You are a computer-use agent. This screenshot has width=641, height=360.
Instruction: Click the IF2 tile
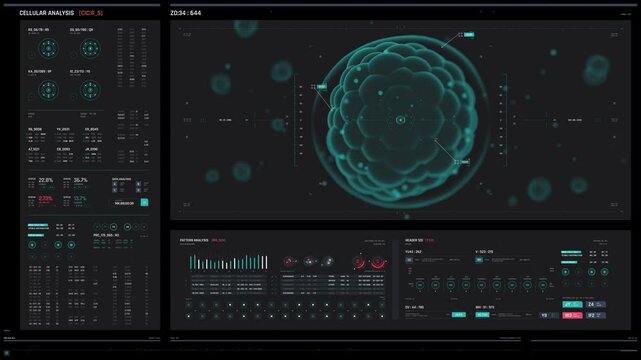[596, 315]
